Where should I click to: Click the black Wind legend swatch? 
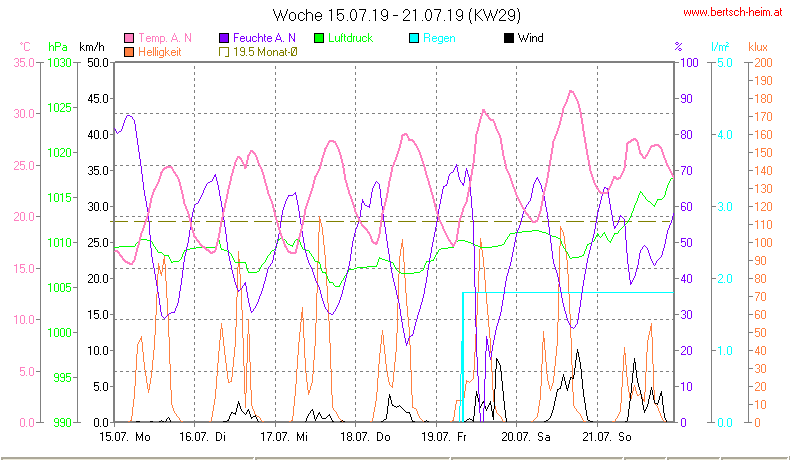click(508, 38)
